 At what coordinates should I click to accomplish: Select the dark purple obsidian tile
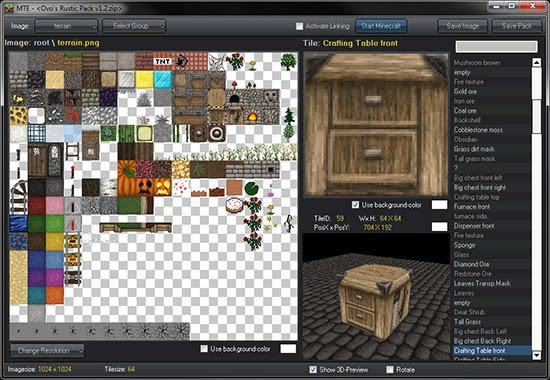pos(108,98)
